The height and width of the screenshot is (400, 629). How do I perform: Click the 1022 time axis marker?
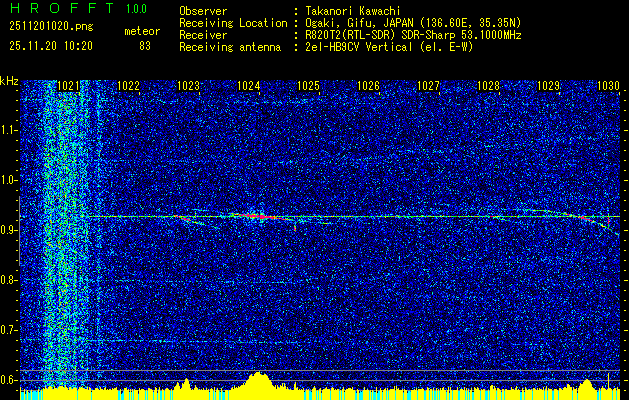(x=128, y=85)
